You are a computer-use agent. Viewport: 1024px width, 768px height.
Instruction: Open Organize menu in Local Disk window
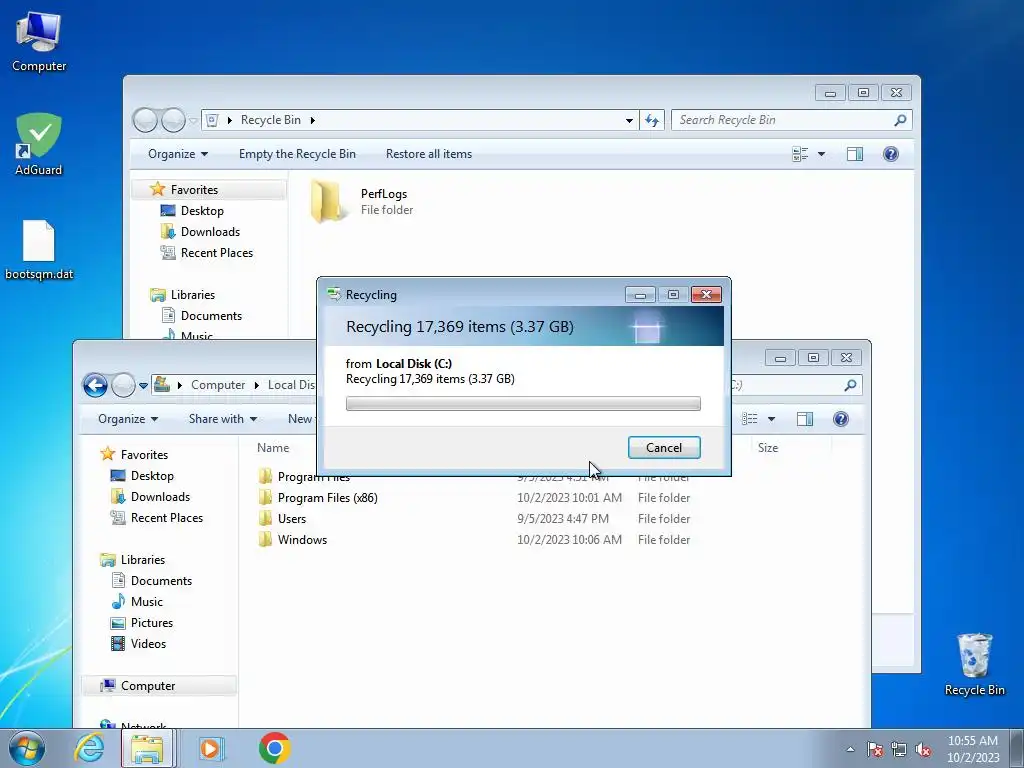128,419
